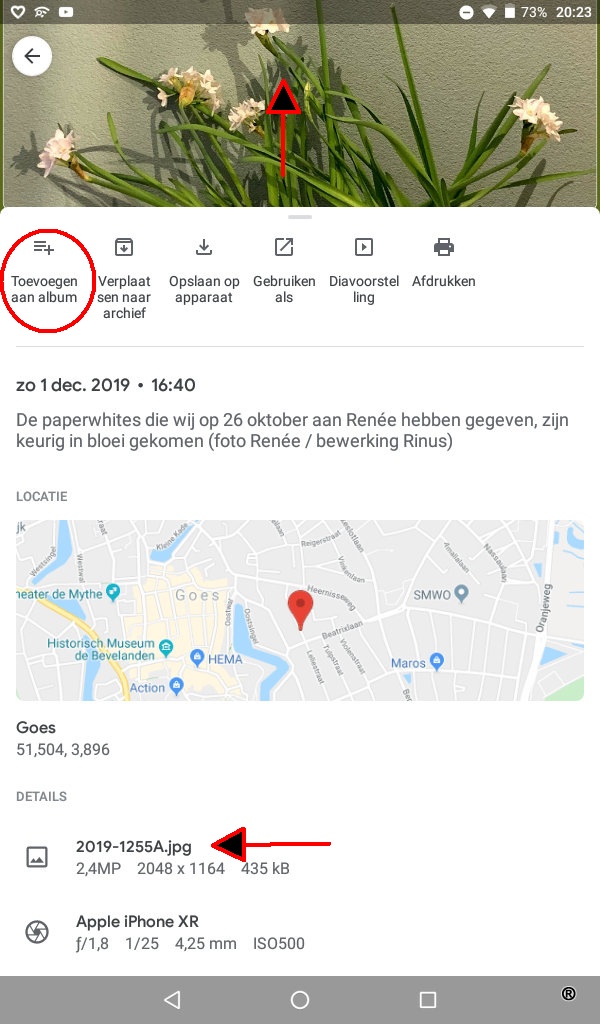
Task: Tap the image file icon beside 2019-1255A.jpg
Action: (x=37, y=857)
